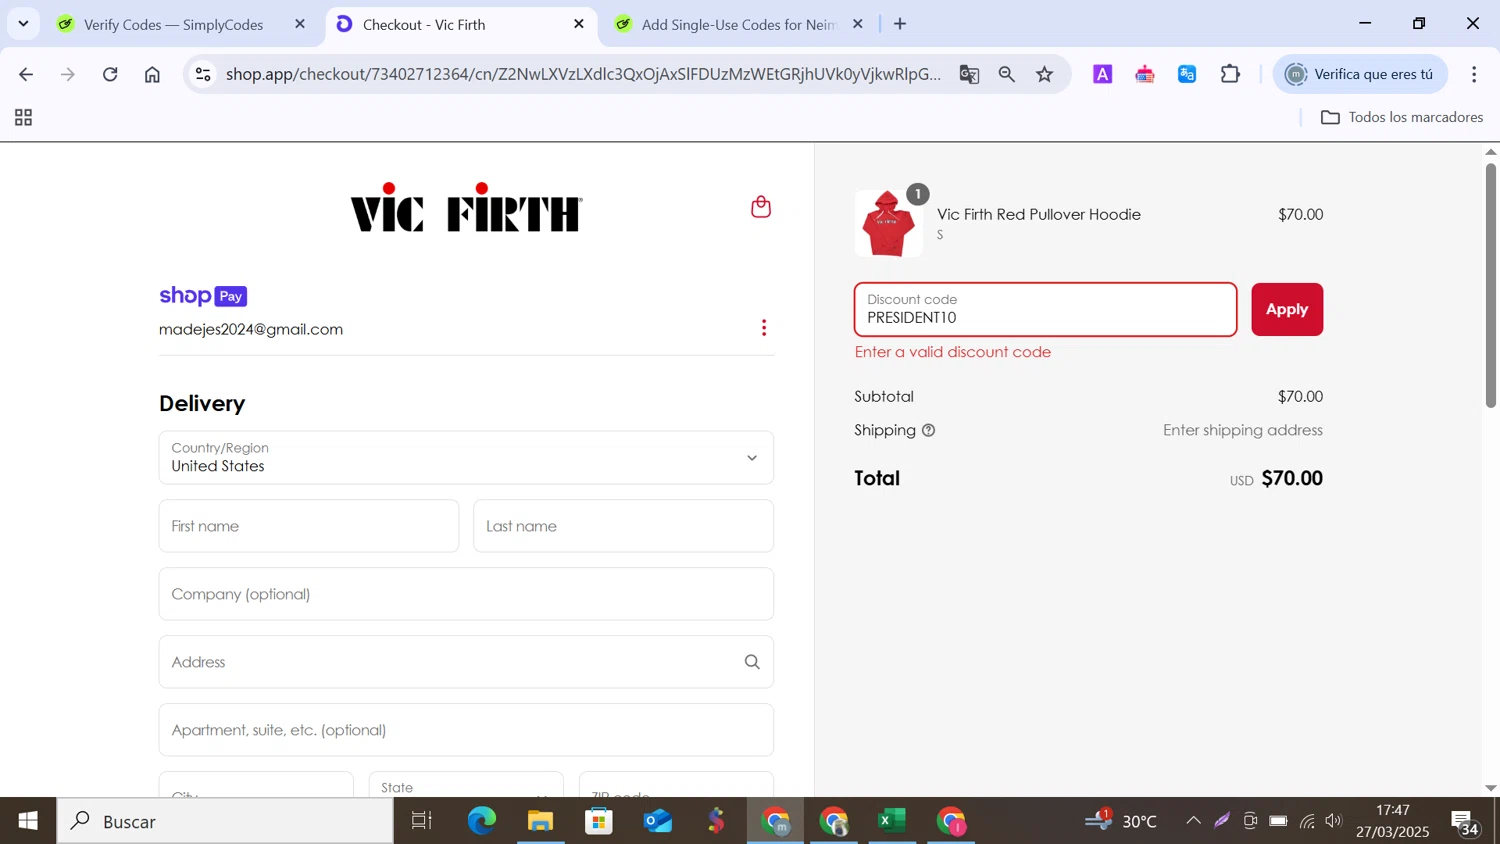Switch to Add Single-Use Codes tab
Screen dimensions: 1500x844
[738, 24]
